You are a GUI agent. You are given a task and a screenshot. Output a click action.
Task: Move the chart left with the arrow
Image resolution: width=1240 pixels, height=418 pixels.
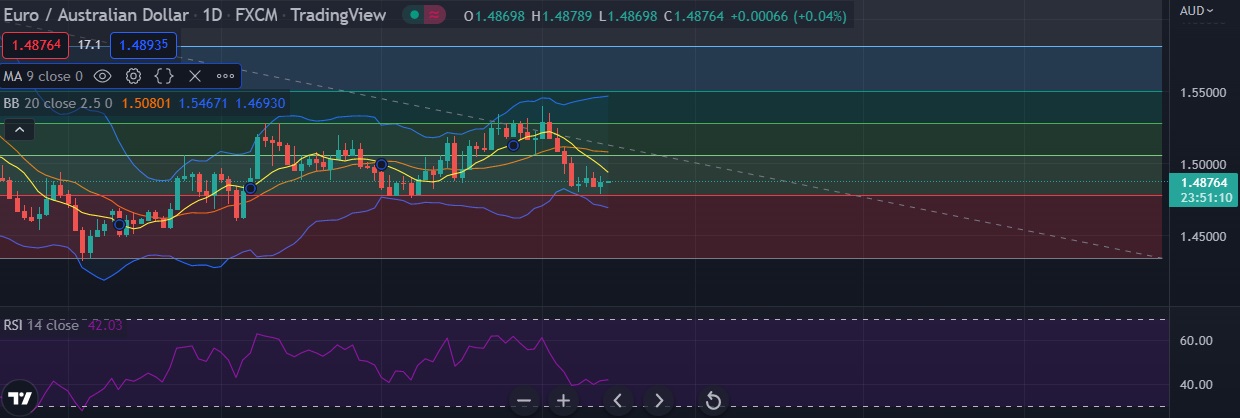[618, 401]
